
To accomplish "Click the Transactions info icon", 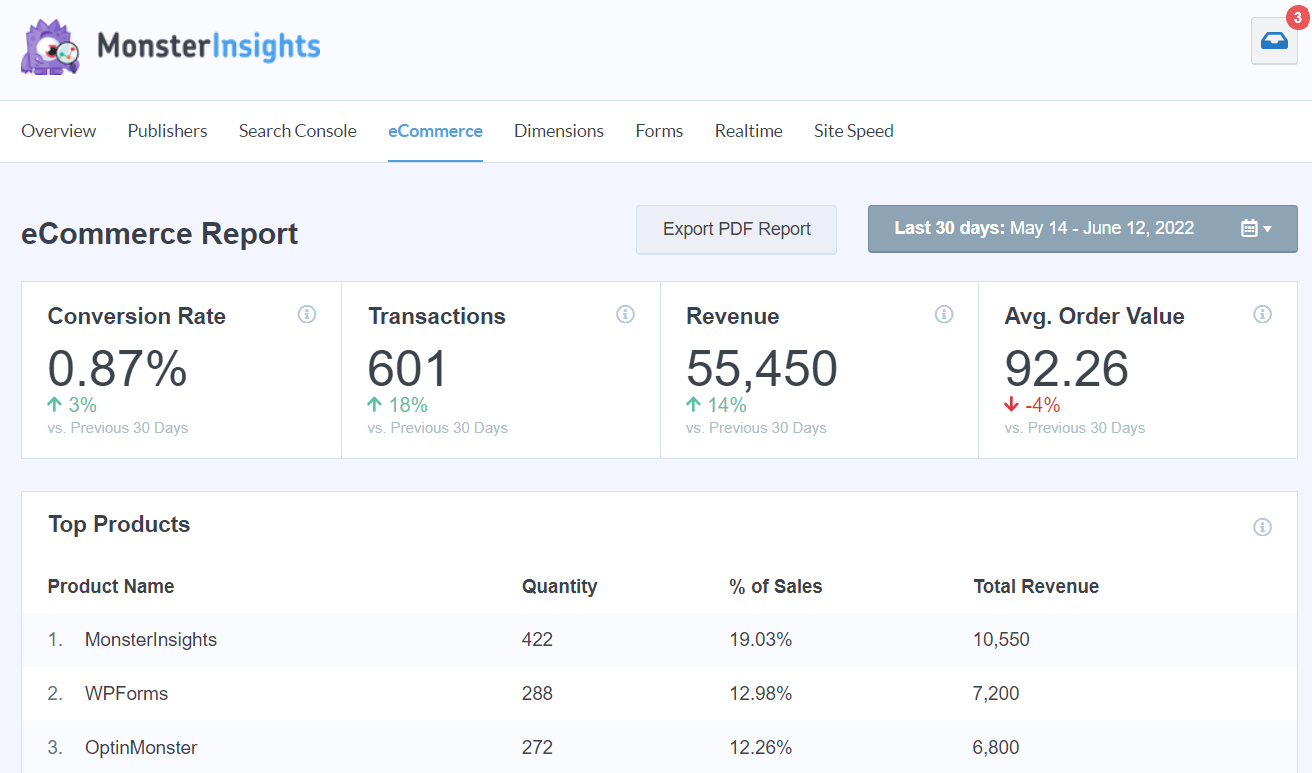I will (626, 314).
